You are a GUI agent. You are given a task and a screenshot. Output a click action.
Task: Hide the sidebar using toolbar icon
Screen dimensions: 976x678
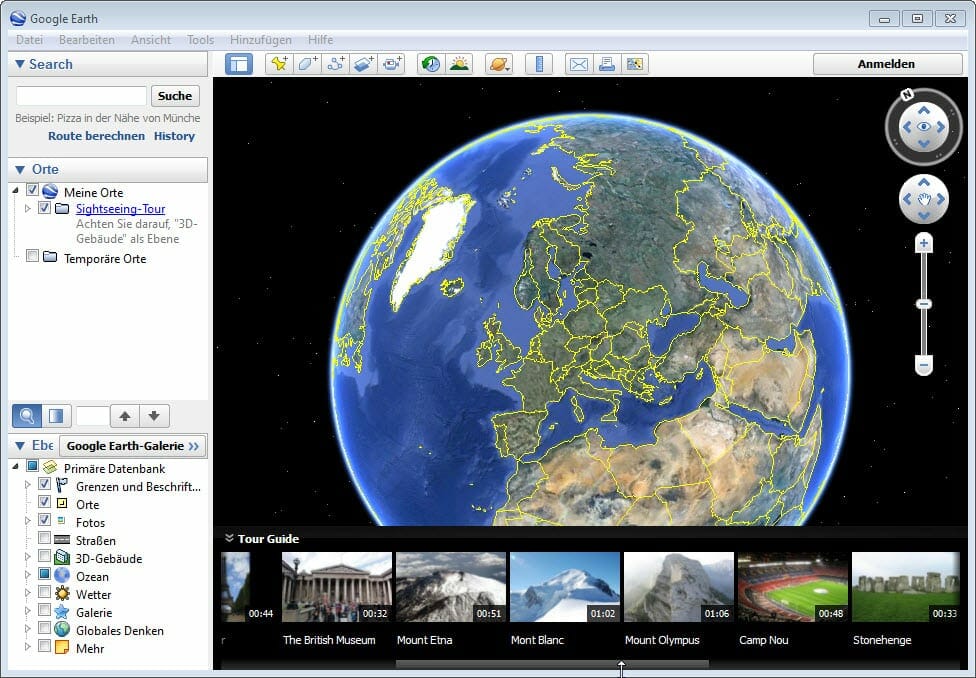[239, 64]
